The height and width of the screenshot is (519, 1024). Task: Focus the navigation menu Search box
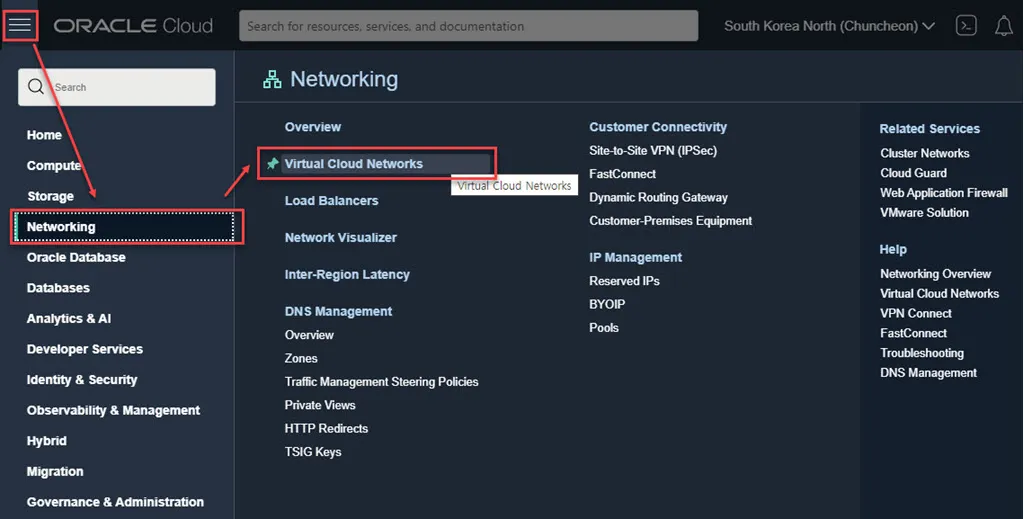click(x=117, y=87)
